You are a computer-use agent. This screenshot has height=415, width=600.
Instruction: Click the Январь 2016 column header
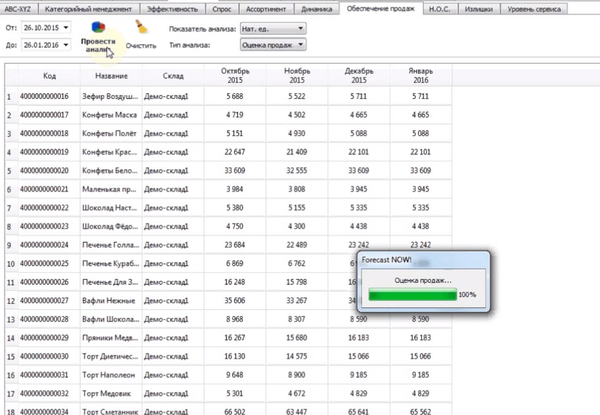coord(421,76)
